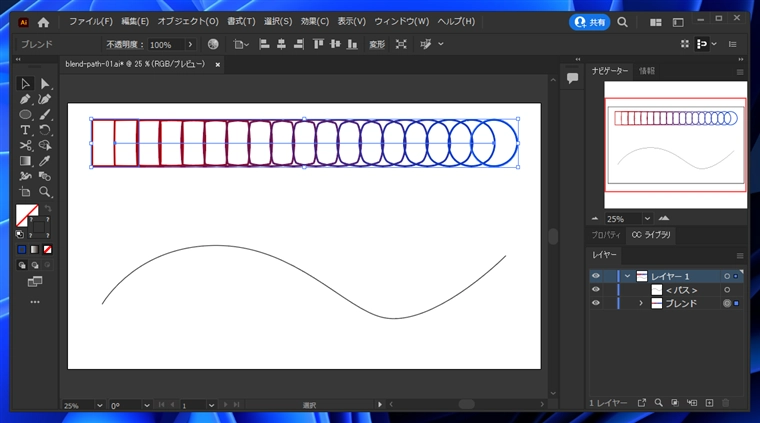Click Locate Object magnifier in Layers panel
The height and width of the screenshot is (423, 760).
coord(658,403)
